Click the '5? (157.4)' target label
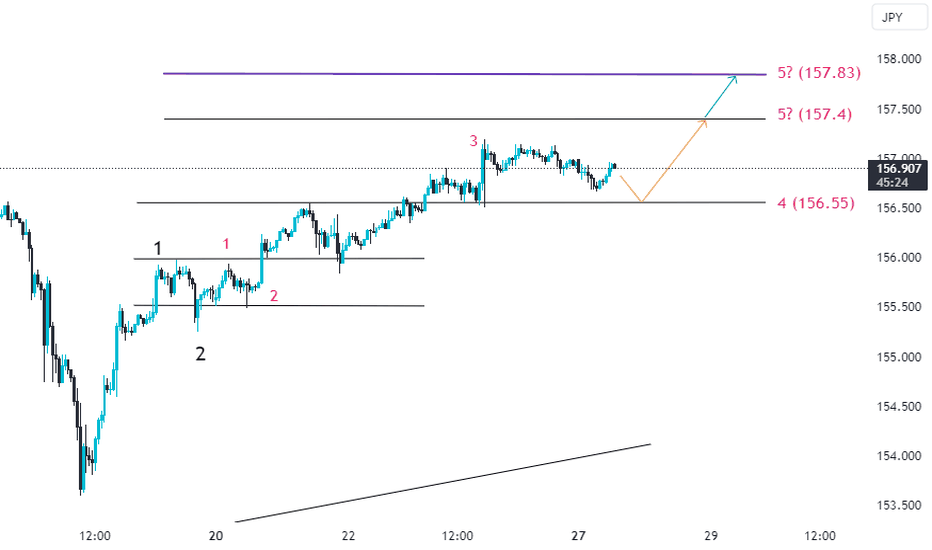Viewport: 932px width, 550px height. click(814, 114)
